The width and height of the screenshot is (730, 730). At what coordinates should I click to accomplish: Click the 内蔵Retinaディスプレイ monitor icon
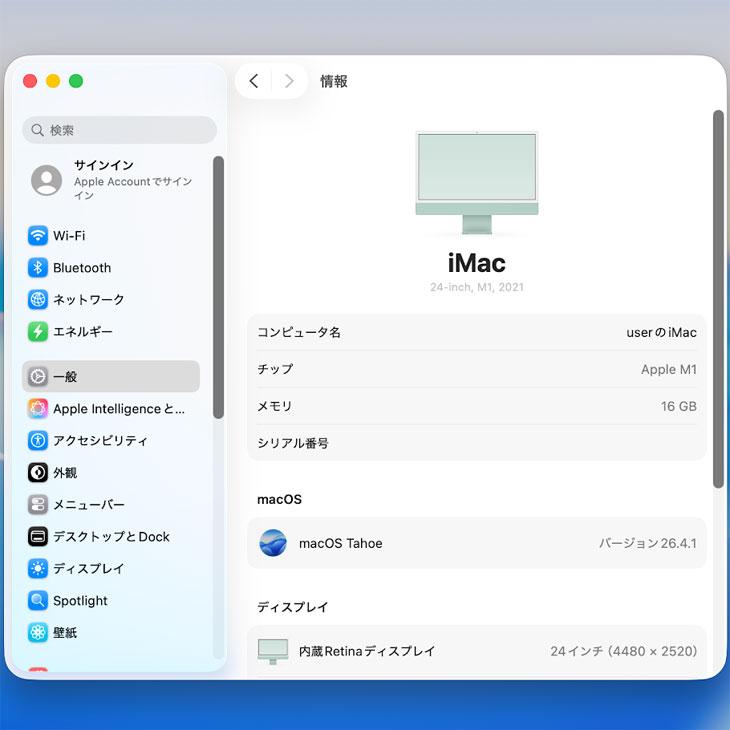click(273, 651)
